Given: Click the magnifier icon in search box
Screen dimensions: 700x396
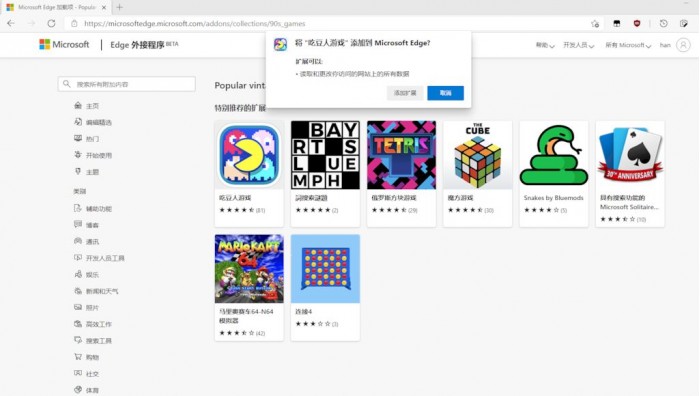Looking at the screenshot, I should coord(67,84).
